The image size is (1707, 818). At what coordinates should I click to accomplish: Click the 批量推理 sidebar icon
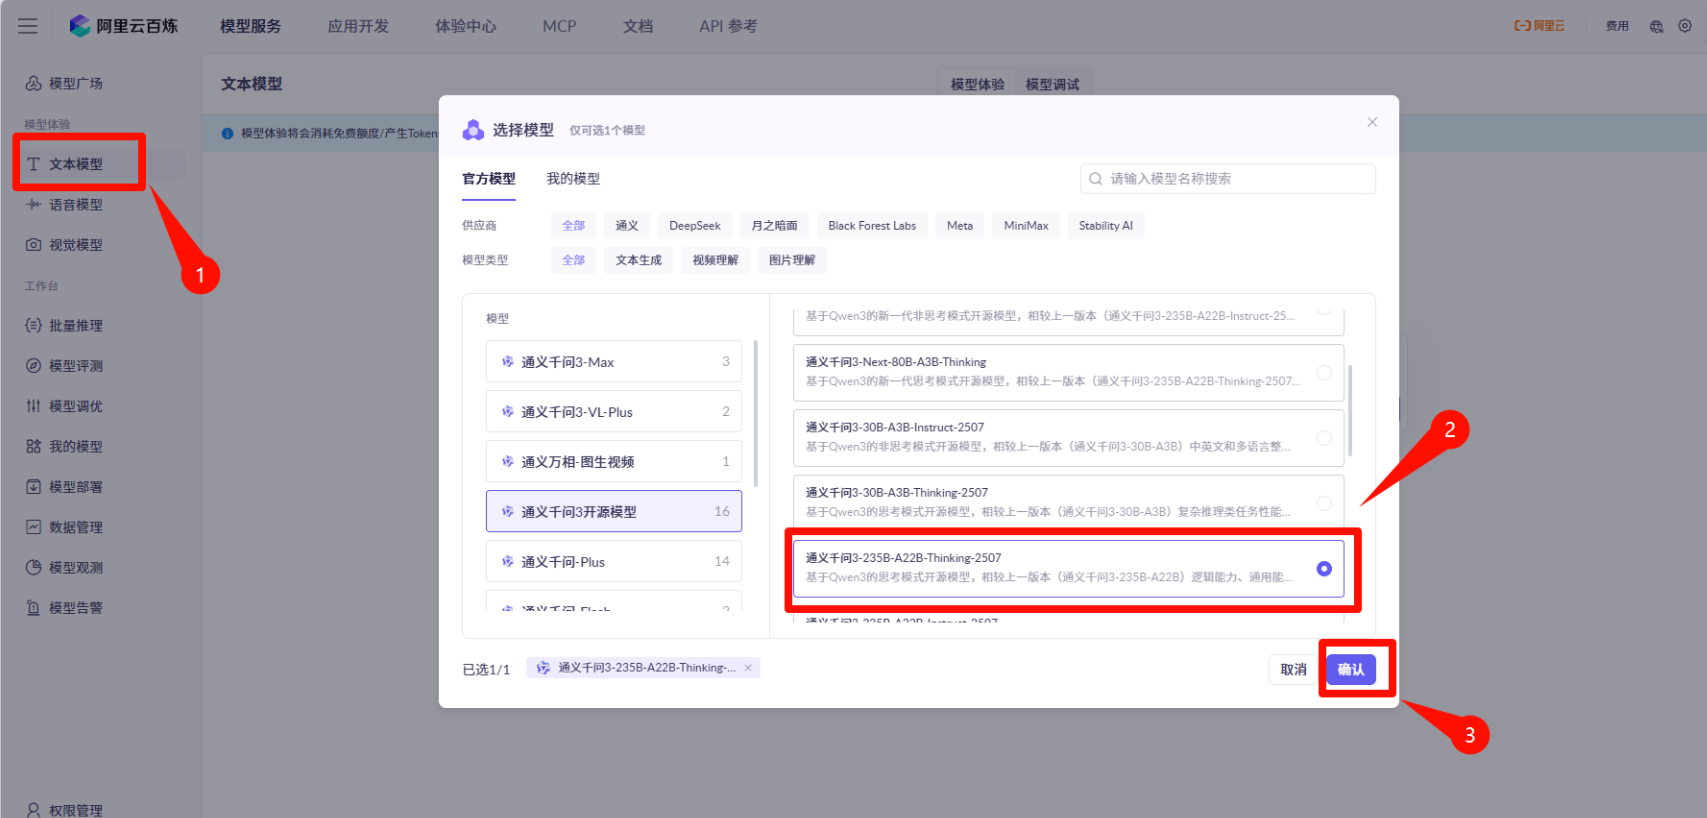(x=34, y=325)
